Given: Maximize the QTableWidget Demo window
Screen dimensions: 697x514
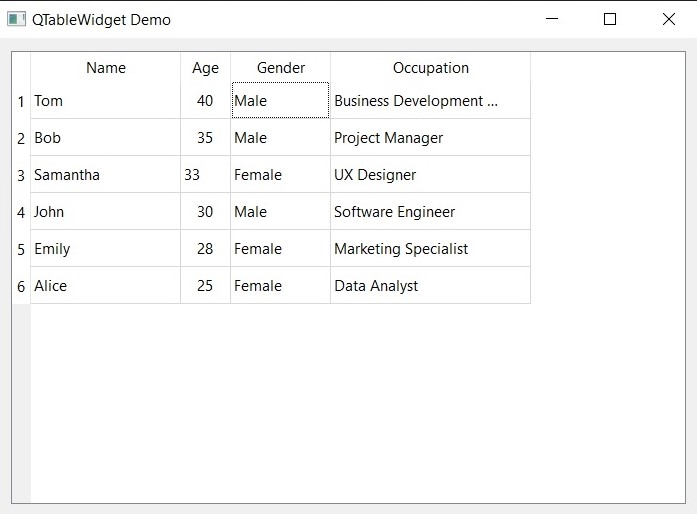Looking at the screenshot, I should [610, 19].
